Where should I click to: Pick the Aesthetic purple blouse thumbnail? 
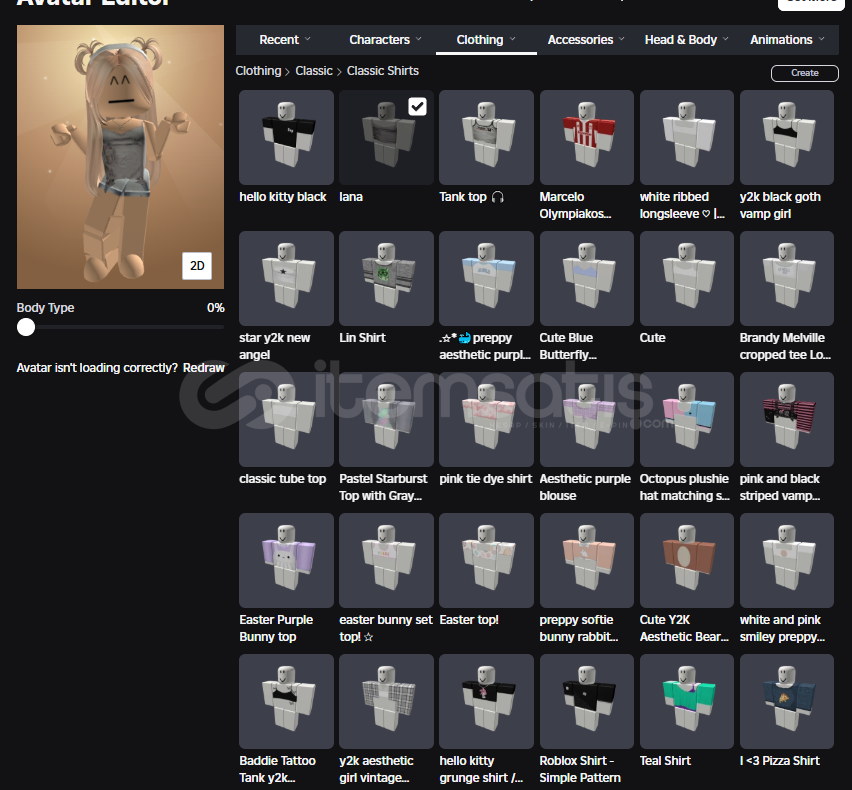(x=587, y=419)
